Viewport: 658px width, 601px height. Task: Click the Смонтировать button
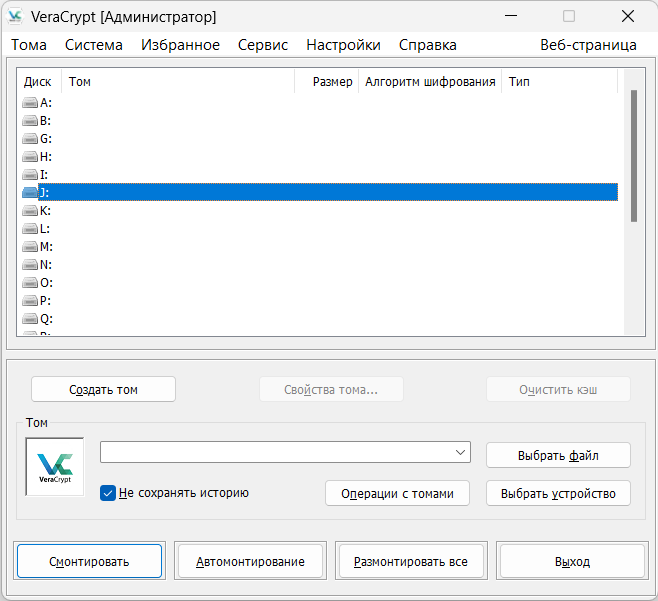pyautogui.click(x=89, y=561)
